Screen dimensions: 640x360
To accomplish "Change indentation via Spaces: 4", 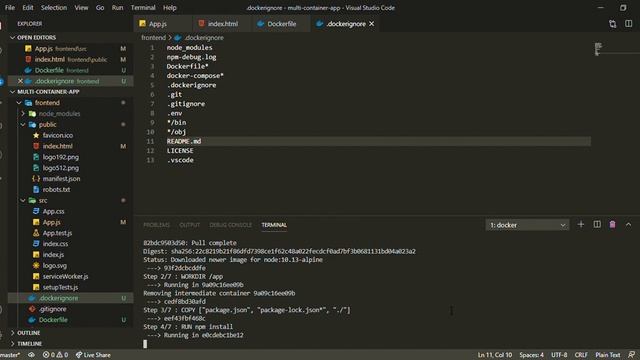I will (x=531, y=355).
